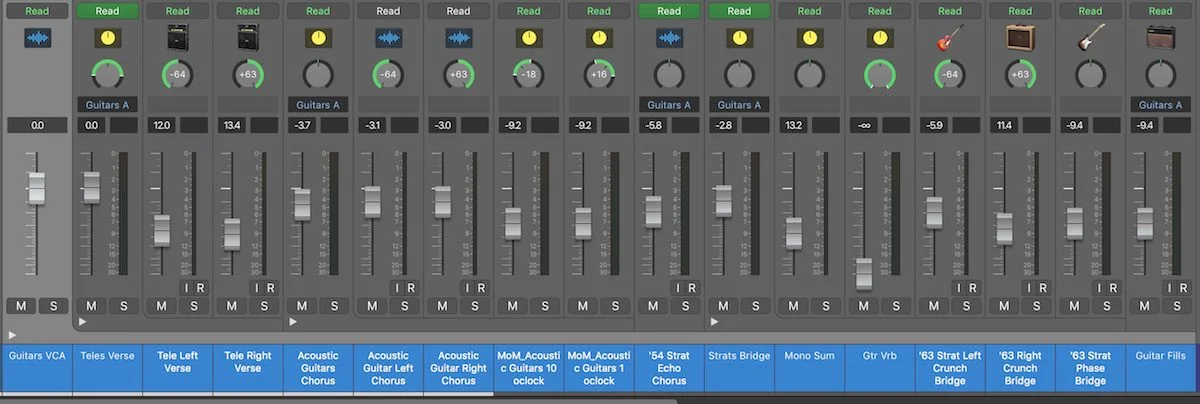
Task: Solo the Teles Verse channel
Action: point(124,305)
